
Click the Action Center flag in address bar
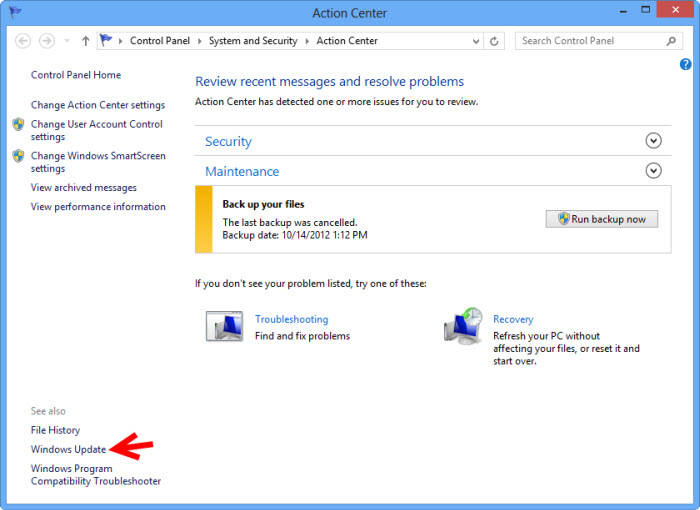(x=106, y=40)
